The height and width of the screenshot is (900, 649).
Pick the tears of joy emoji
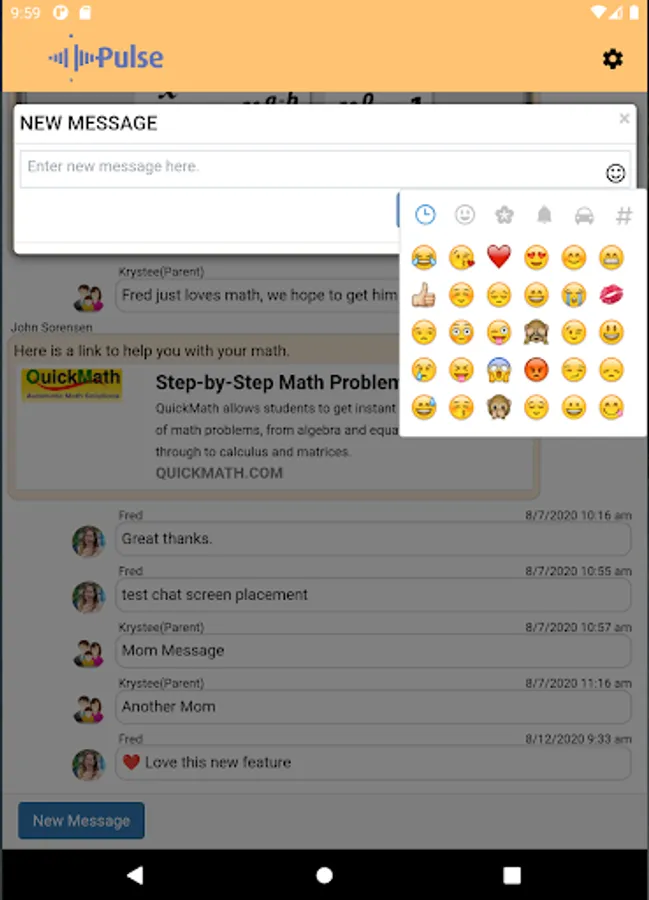(x=423, y=257)
